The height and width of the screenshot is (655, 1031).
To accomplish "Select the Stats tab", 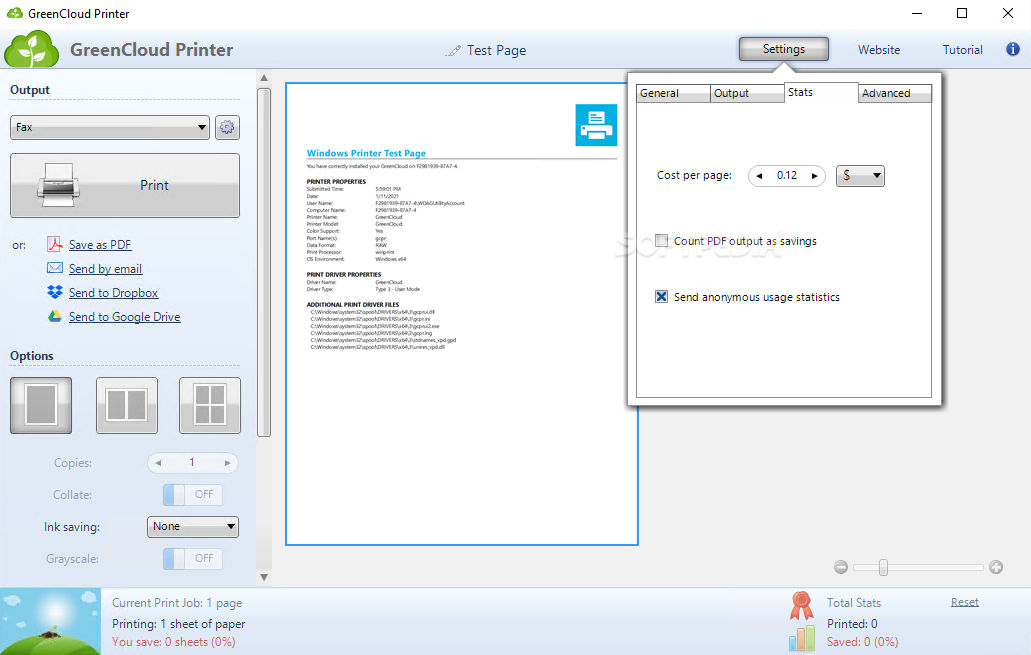I will point(821,92).
